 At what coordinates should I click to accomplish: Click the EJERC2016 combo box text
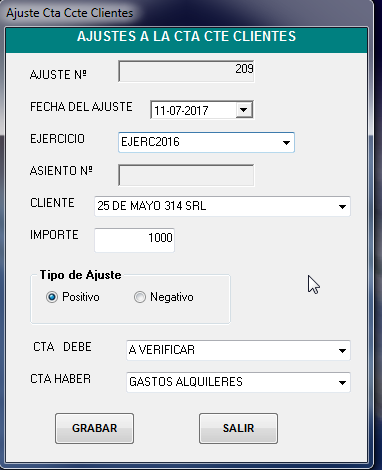coord(150,142)
